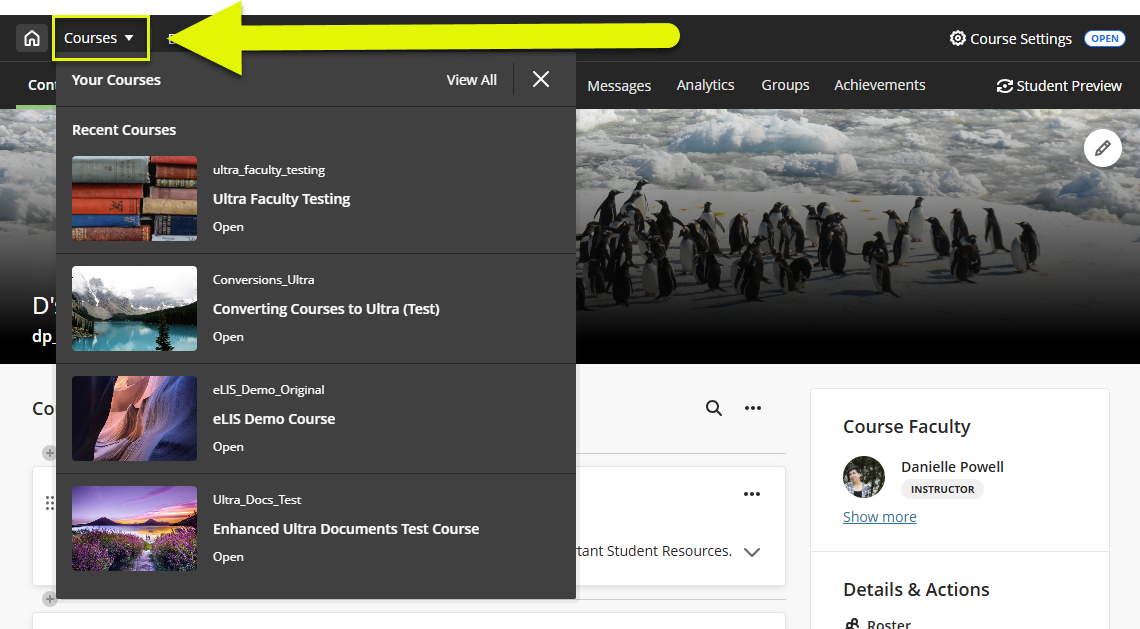Open course content search with magnifier icon
The height and width of the screenshot is (629, 1140).
(713, 408)
